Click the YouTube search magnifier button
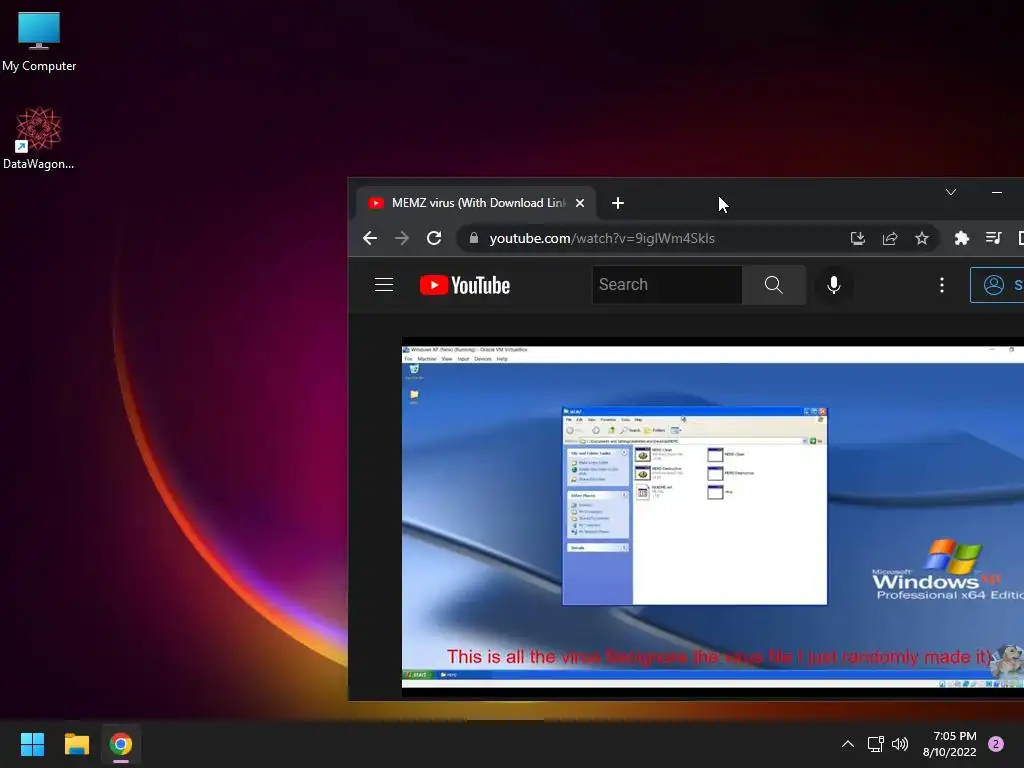The image size is (1024, 768). click(774, 285)
